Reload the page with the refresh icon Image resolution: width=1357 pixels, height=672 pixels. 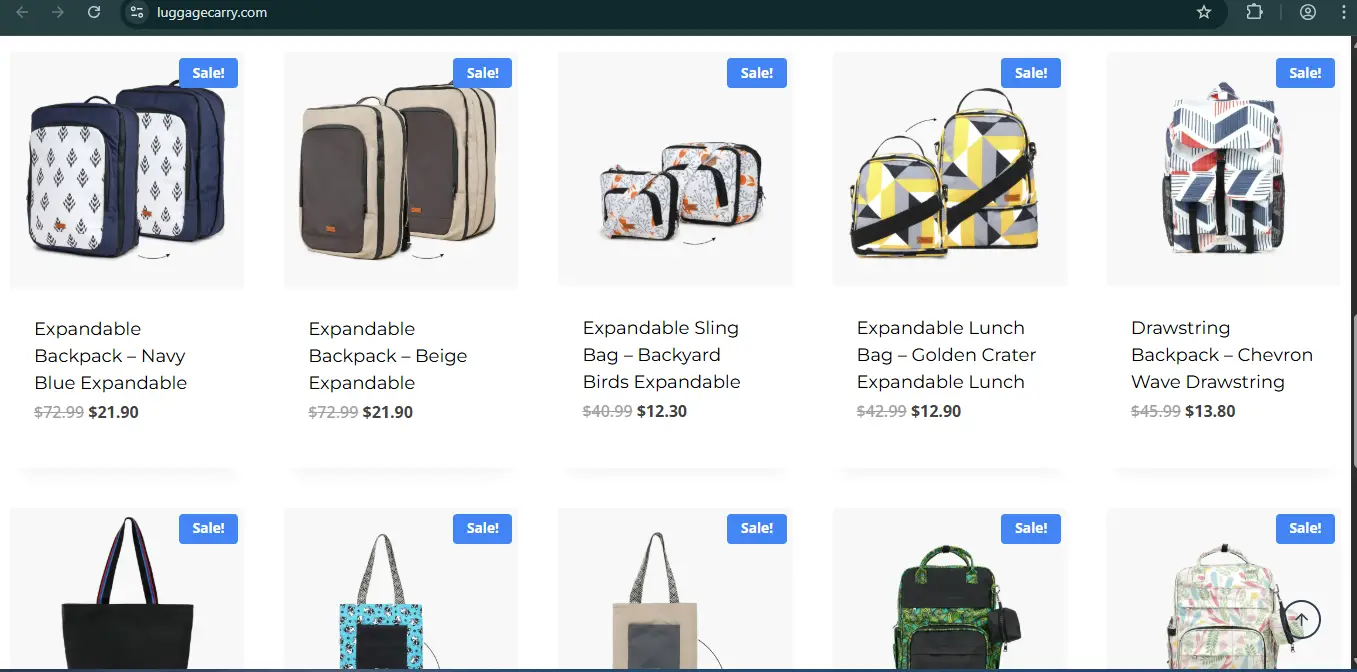[93, 12]
